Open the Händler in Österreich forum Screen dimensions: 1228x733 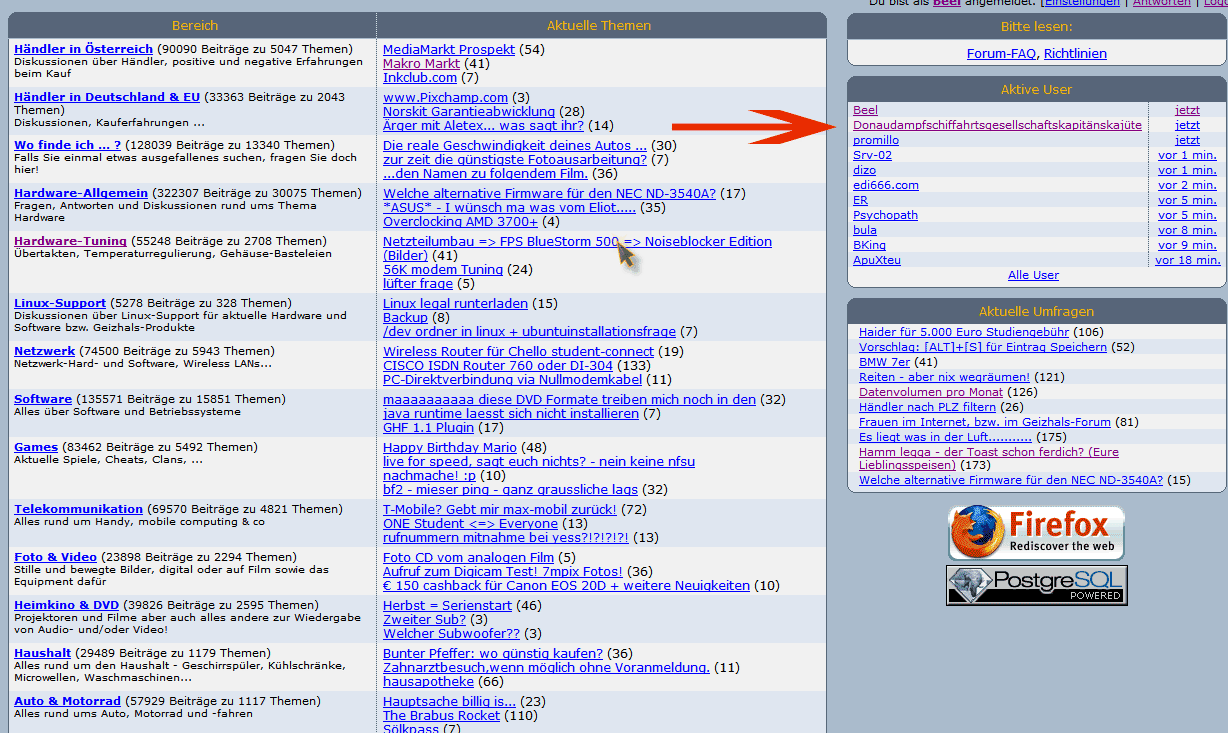83,49
